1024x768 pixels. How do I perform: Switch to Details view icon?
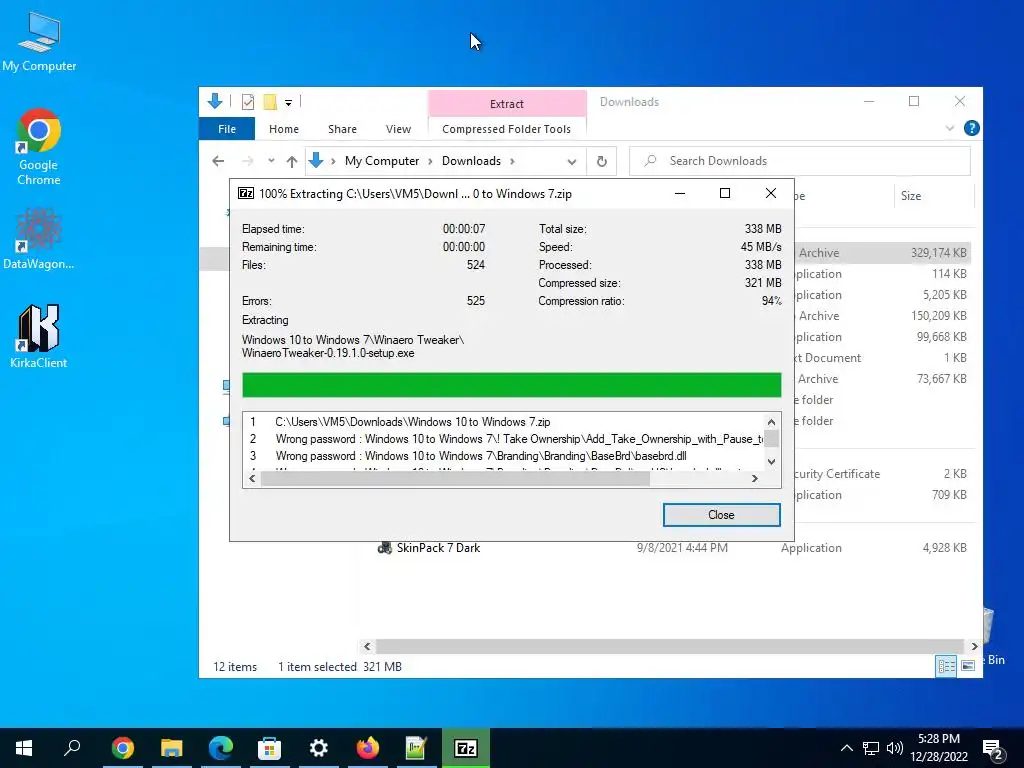(x=946, y=665)
